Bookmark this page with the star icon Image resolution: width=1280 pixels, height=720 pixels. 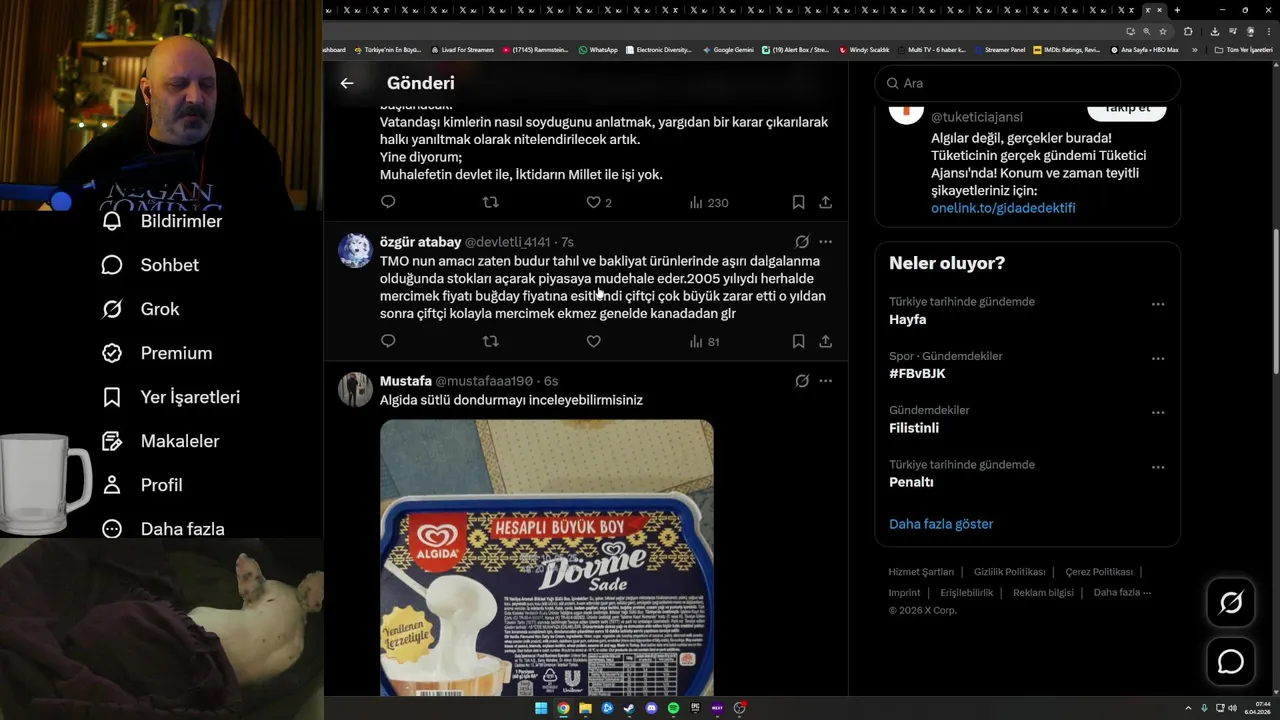[1163, 31]
